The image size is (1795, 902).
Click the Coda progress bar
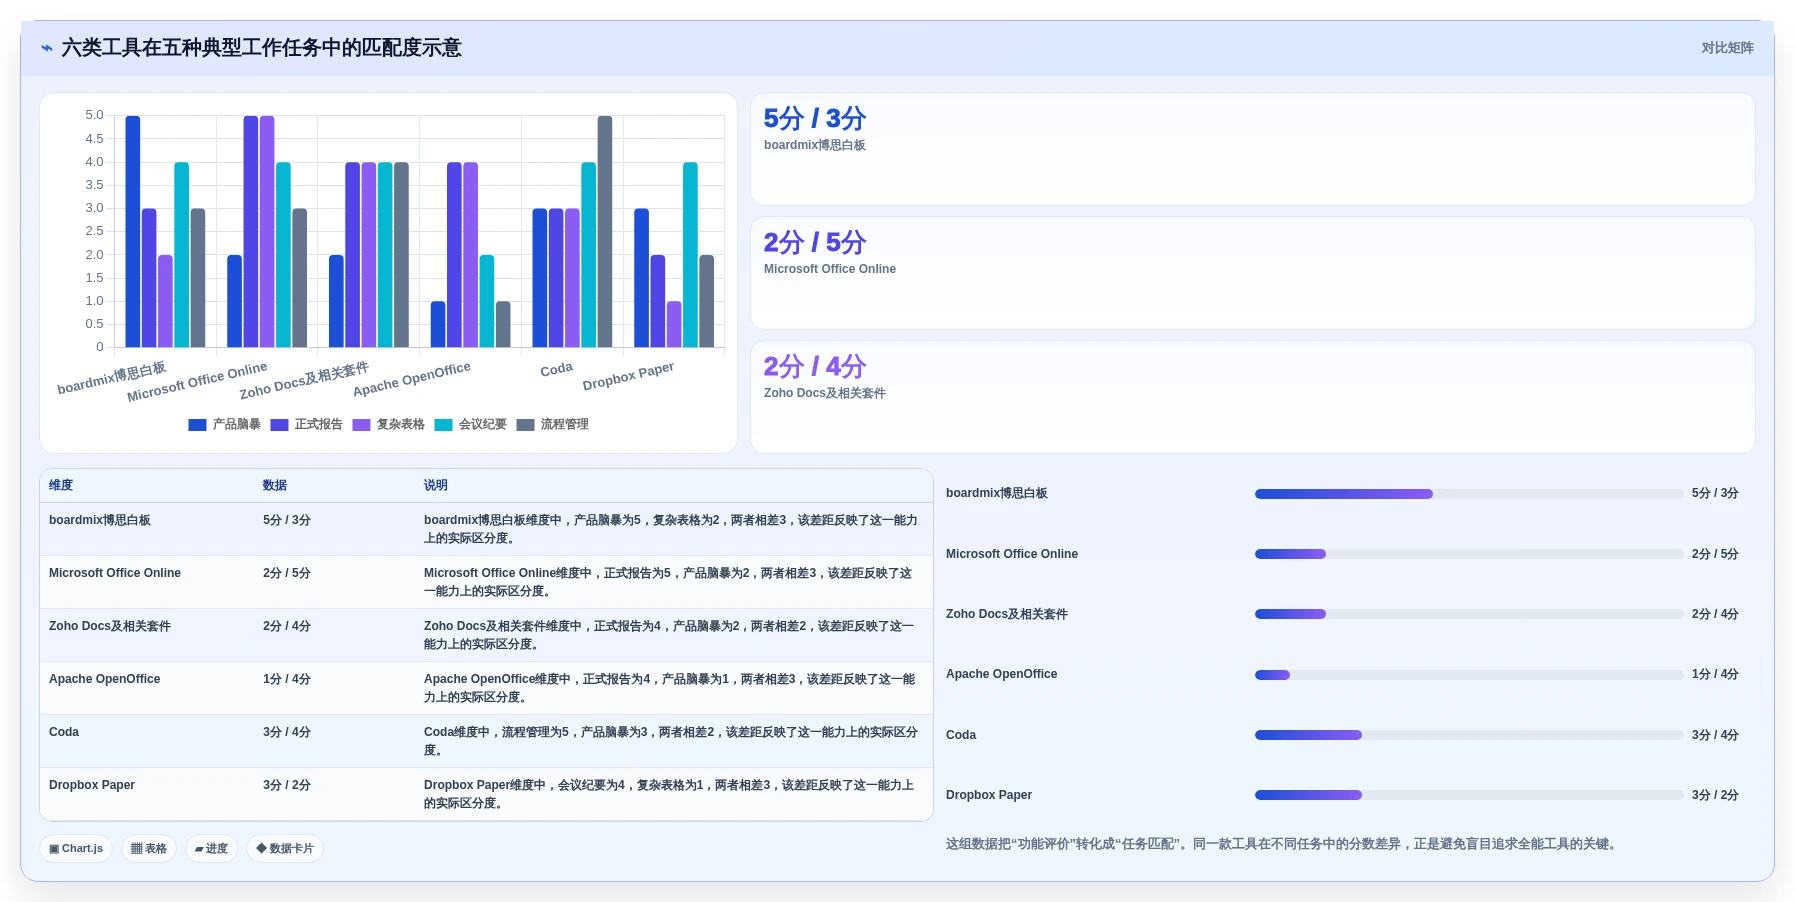(1469, 735)
